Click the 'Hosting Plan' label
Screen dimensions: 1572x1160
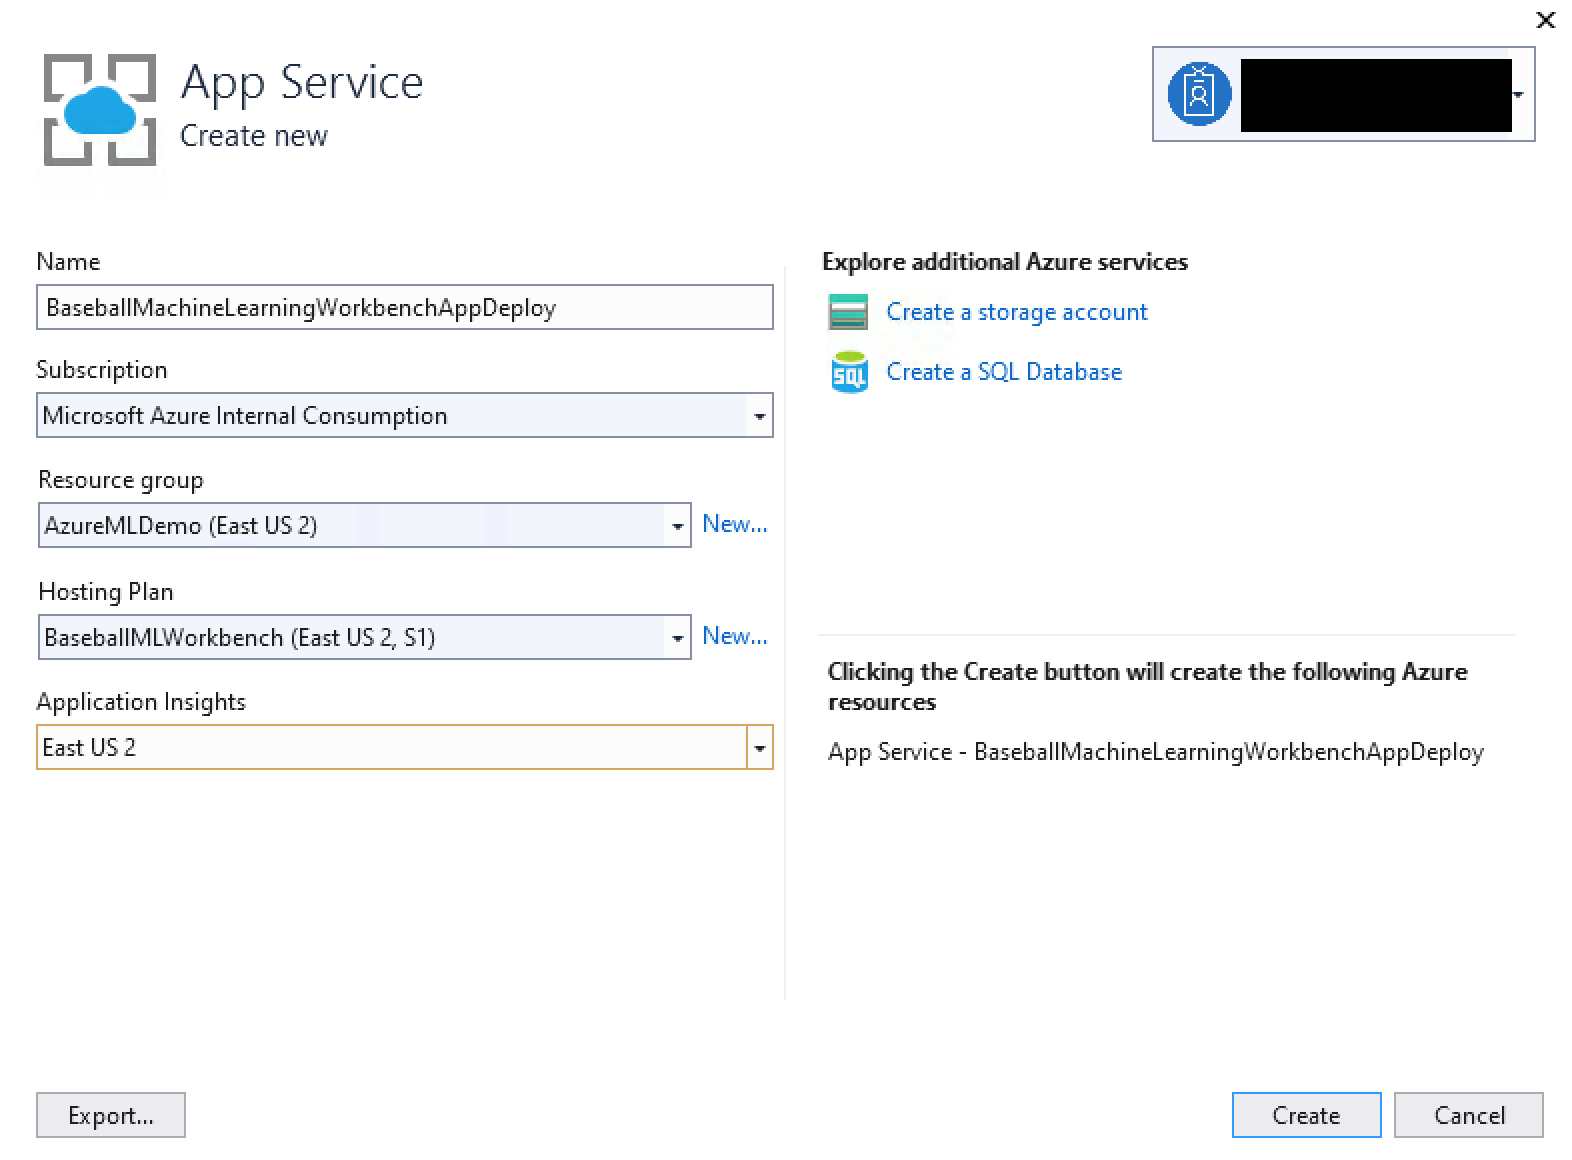point(106,592)
